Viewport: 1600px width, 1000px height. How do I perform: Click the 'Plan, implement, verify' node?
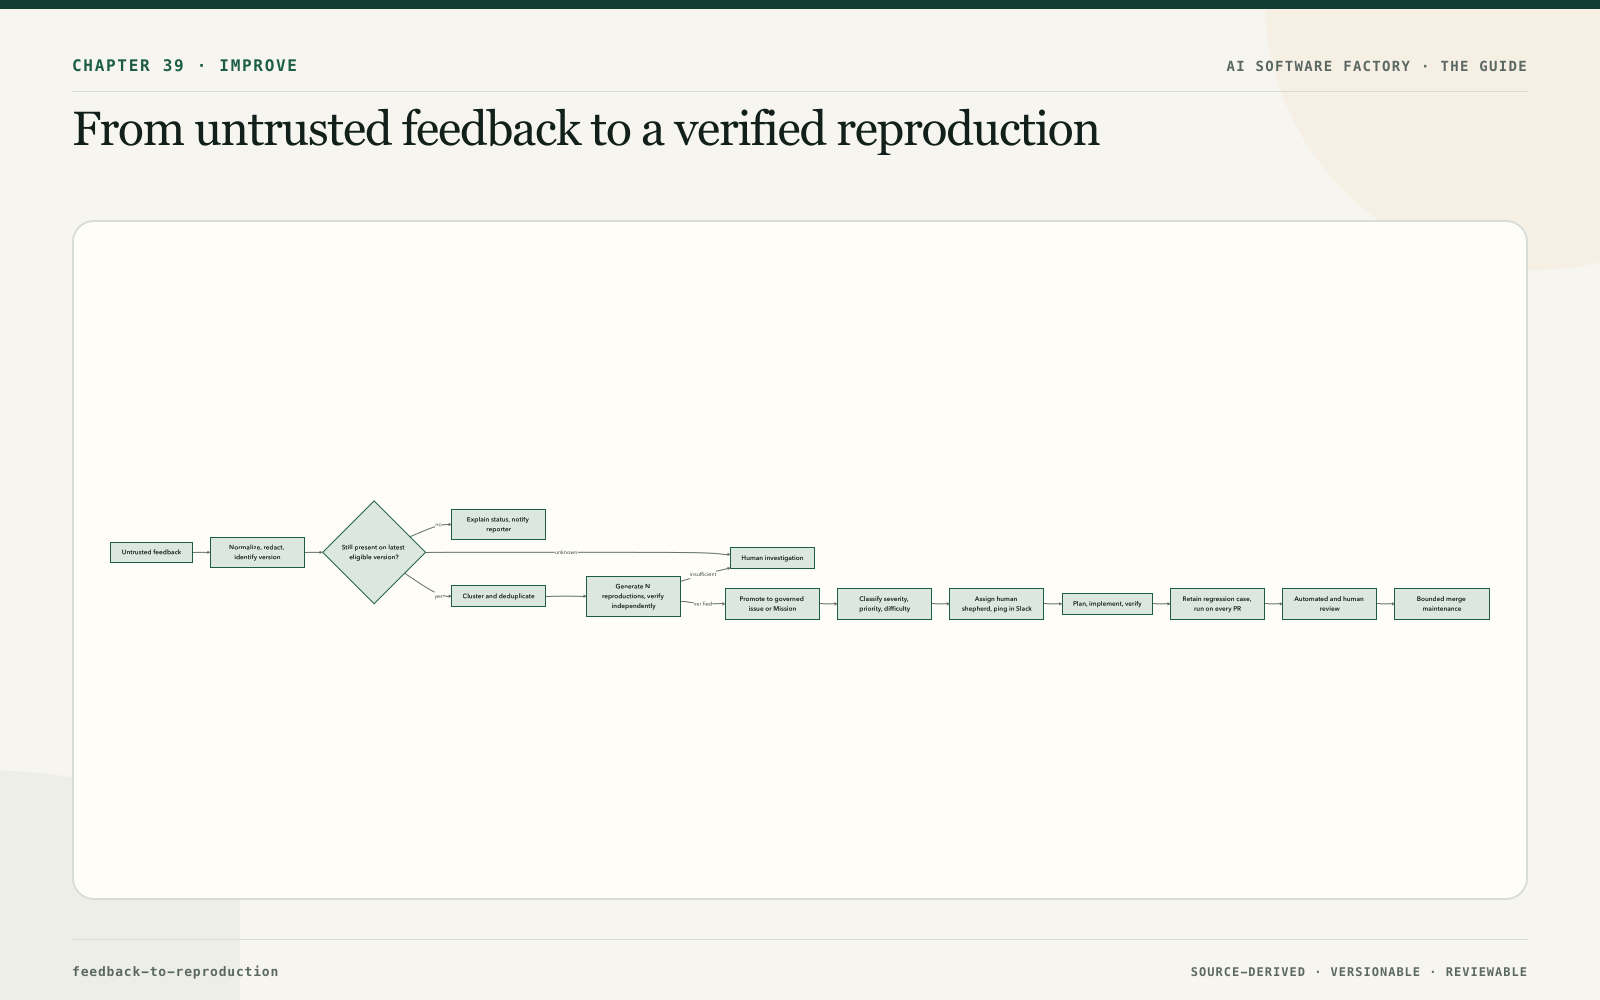(1107, 604)
